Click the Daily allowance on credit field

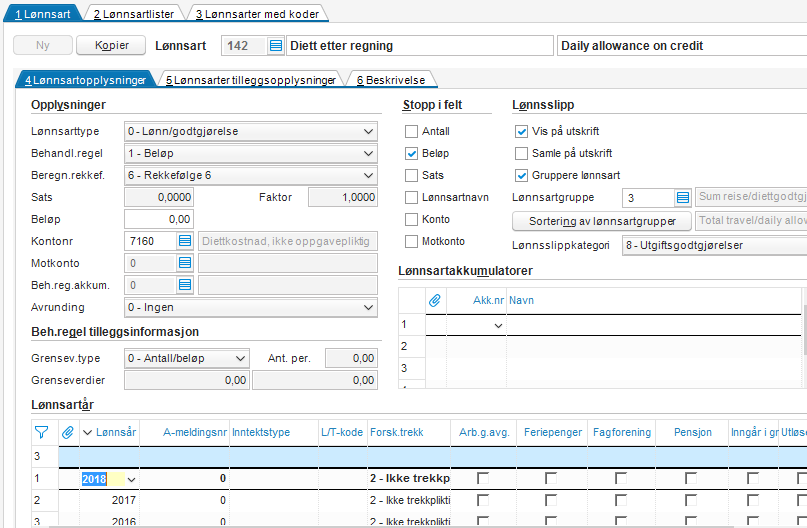click(x=682, y=46)
